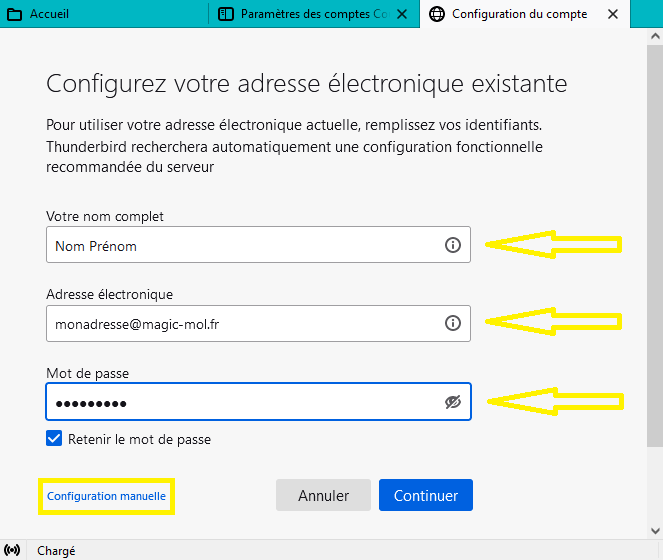Click the globe icon on the Configuration tab
Screen dimensions: 663x560
pyautogui.click(x=437, y=14)
